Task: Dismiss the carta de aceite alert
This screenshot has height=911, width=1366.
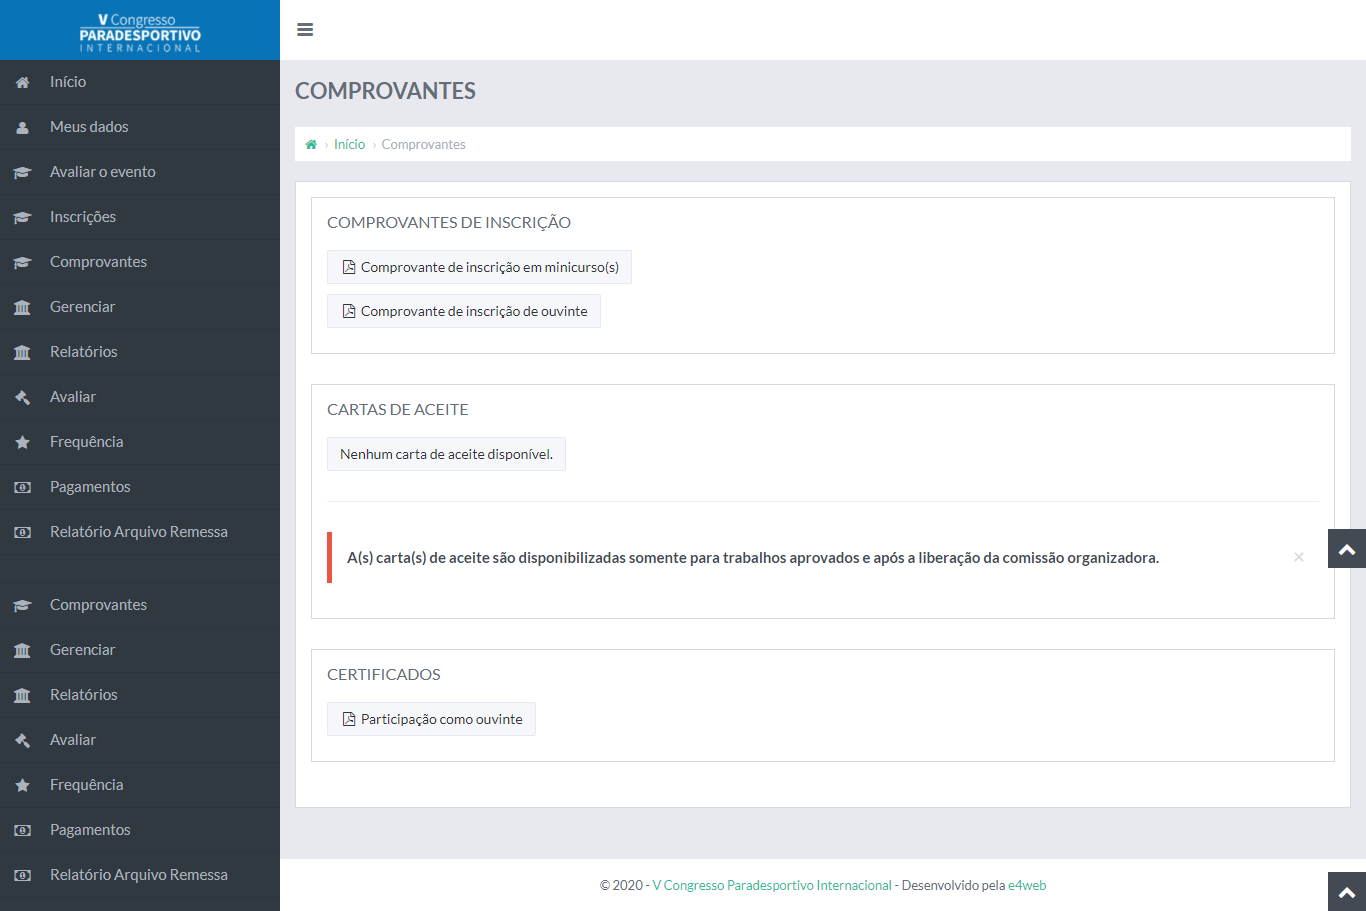Action: [x=1298, y=557]
